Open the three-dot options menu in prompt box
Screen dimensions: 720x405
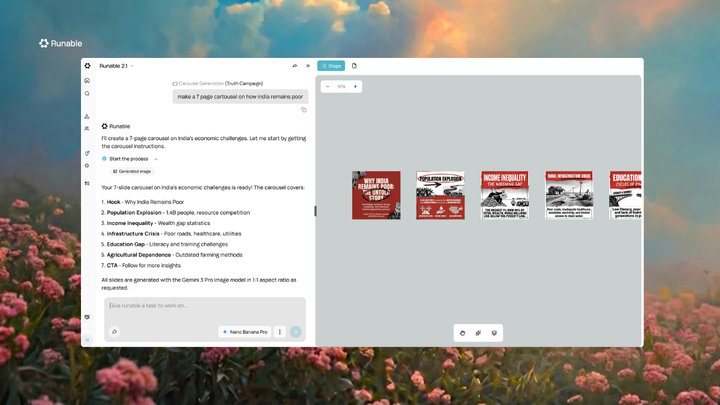pyautogui.click(x=280, y=332)
